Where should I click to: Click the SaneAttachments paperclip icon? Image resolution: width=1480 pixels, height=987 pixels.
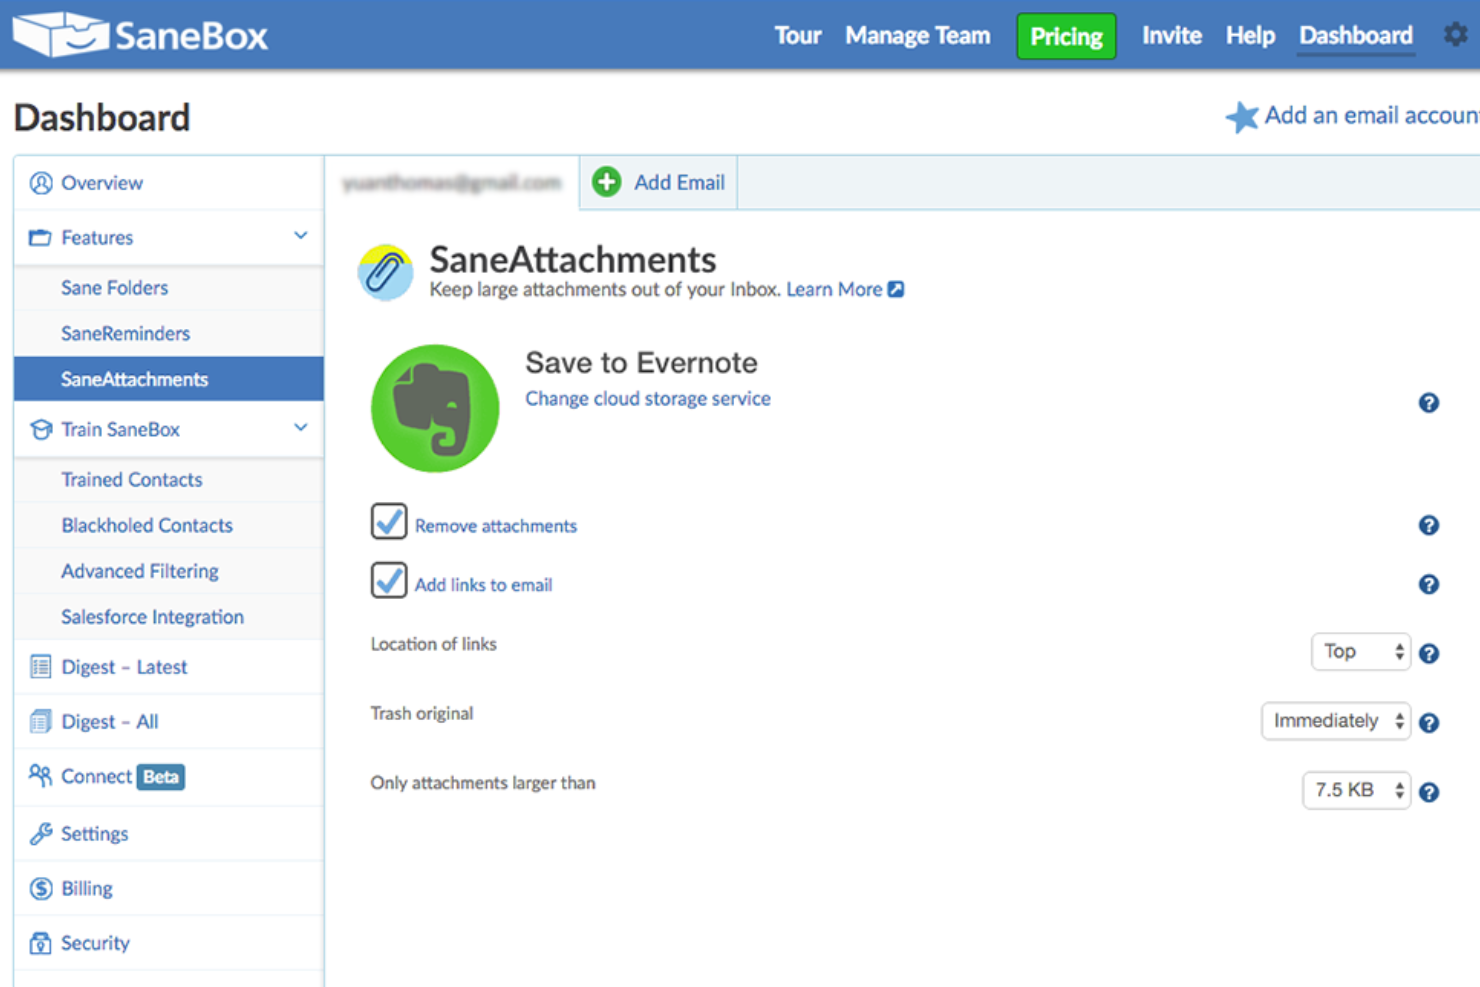click(386, 271)
